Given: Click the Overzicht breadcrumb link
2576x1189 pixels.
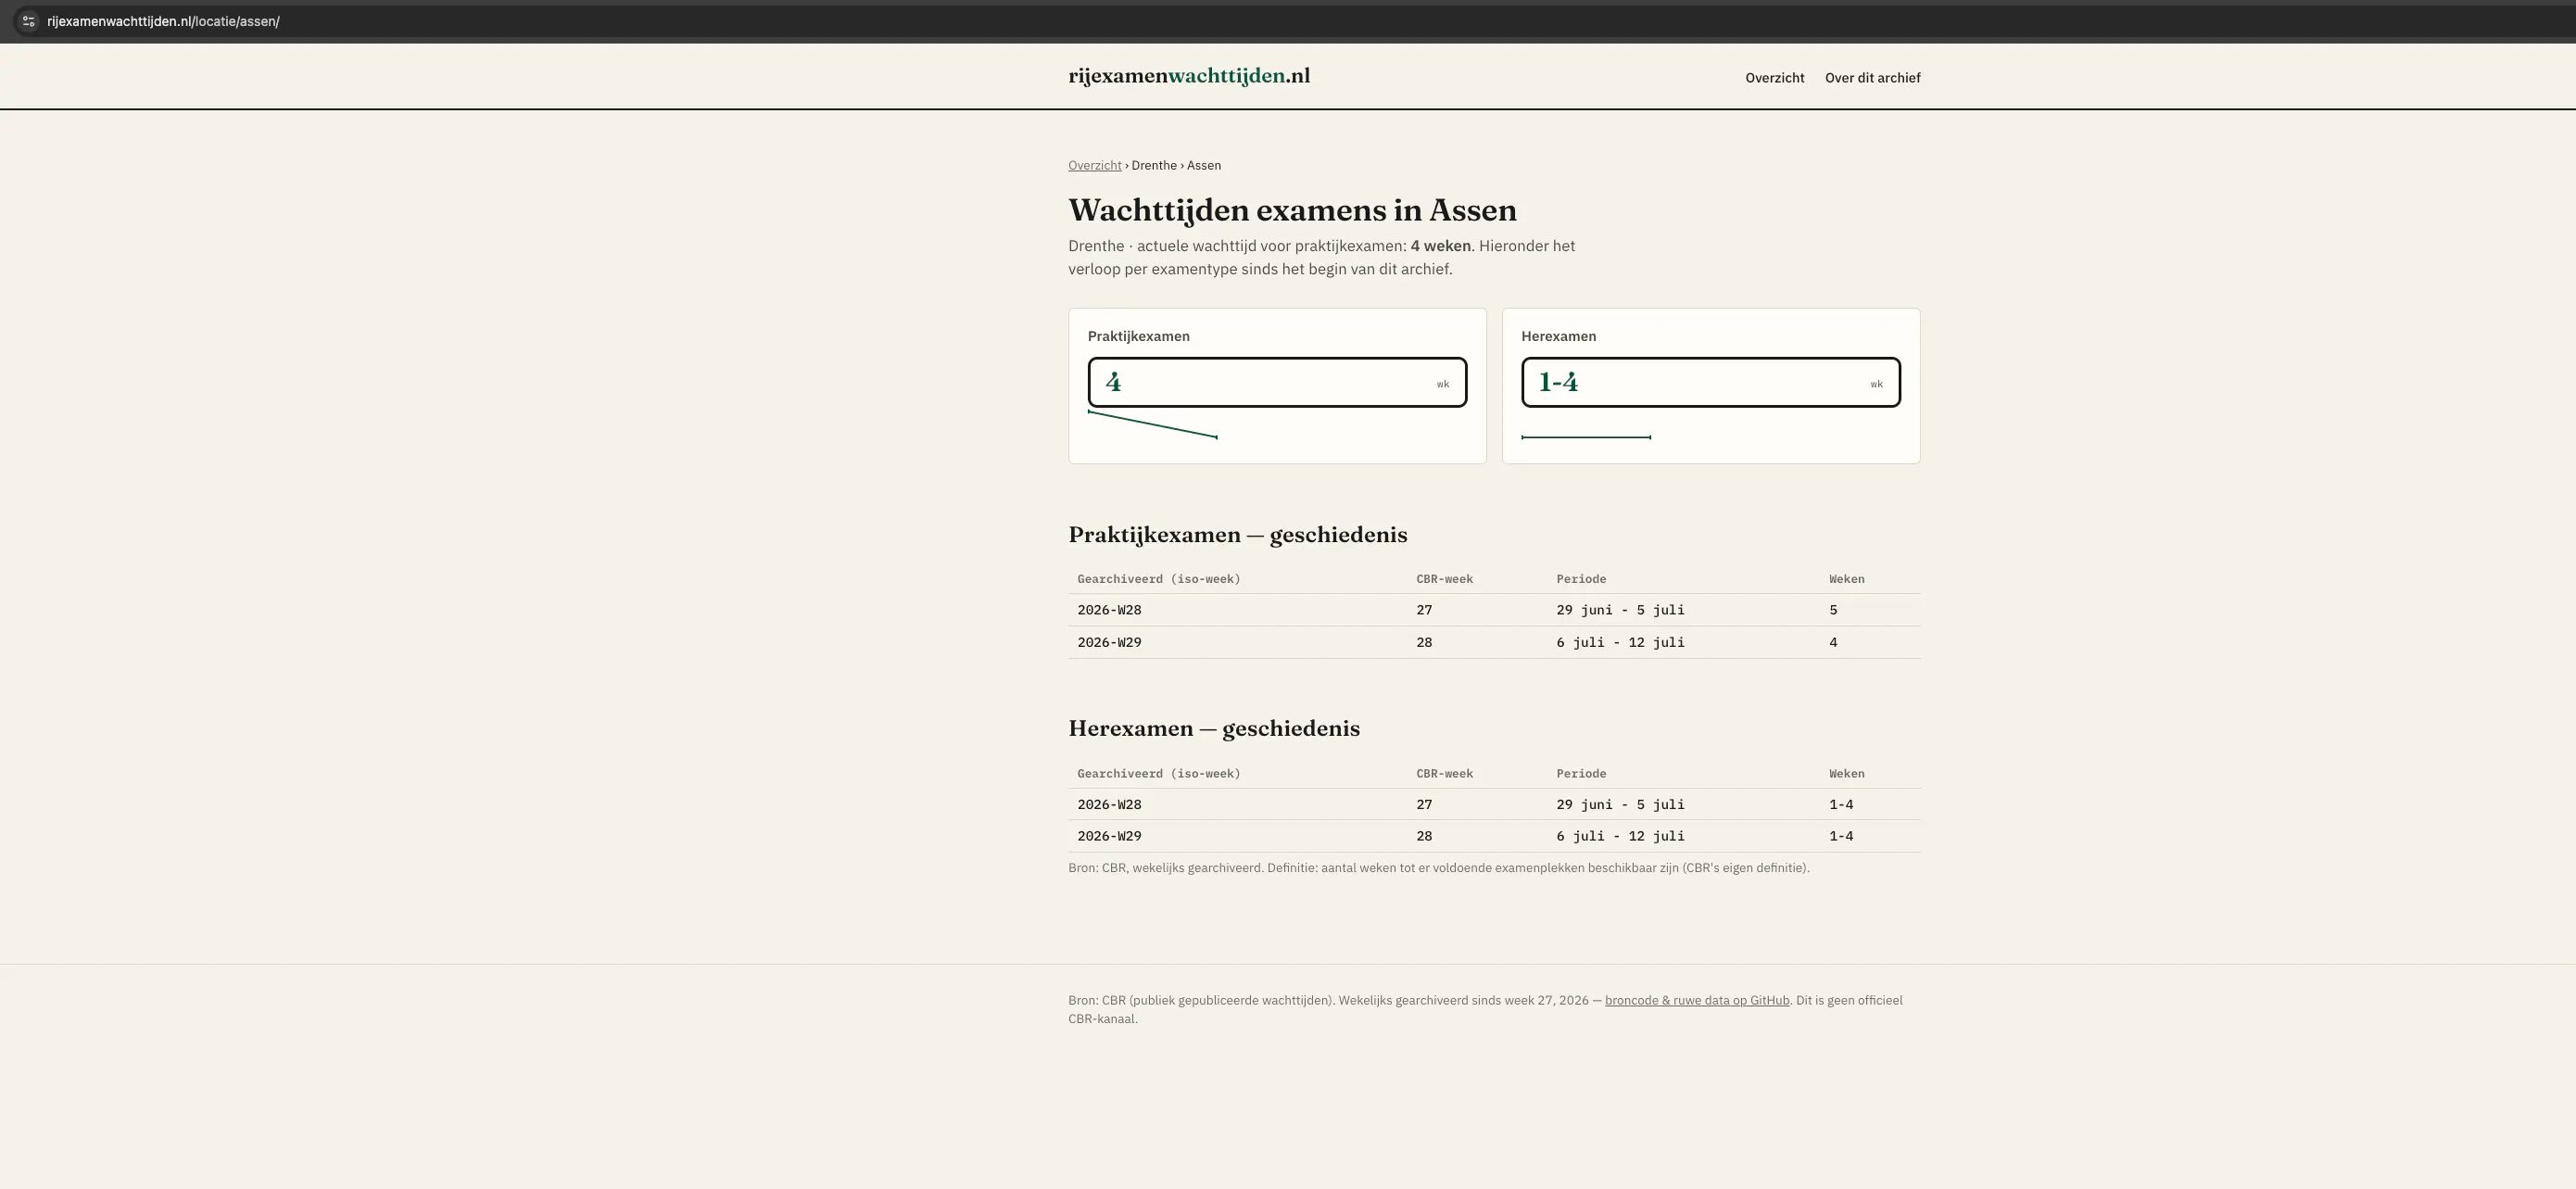Looking at the screenshot, I should (x=1094, y=166).
